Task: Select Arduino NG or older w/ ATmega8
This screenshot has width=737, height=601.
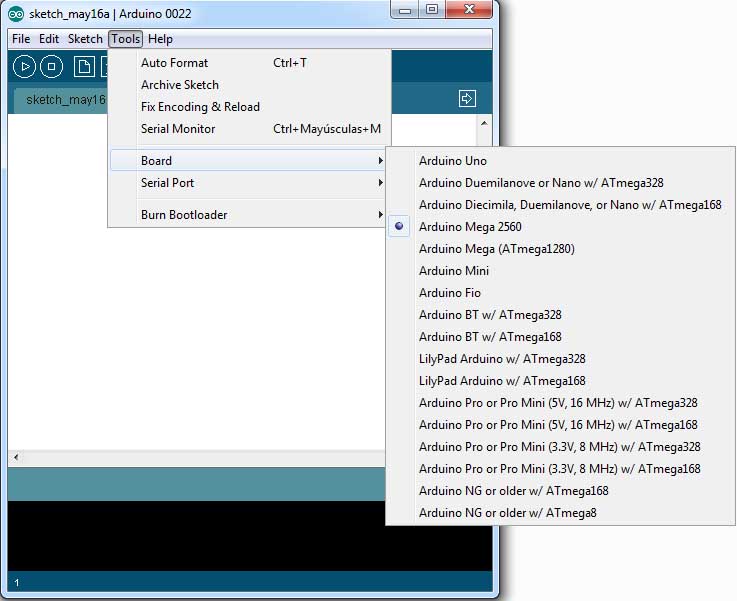Action: pos(561,513)
